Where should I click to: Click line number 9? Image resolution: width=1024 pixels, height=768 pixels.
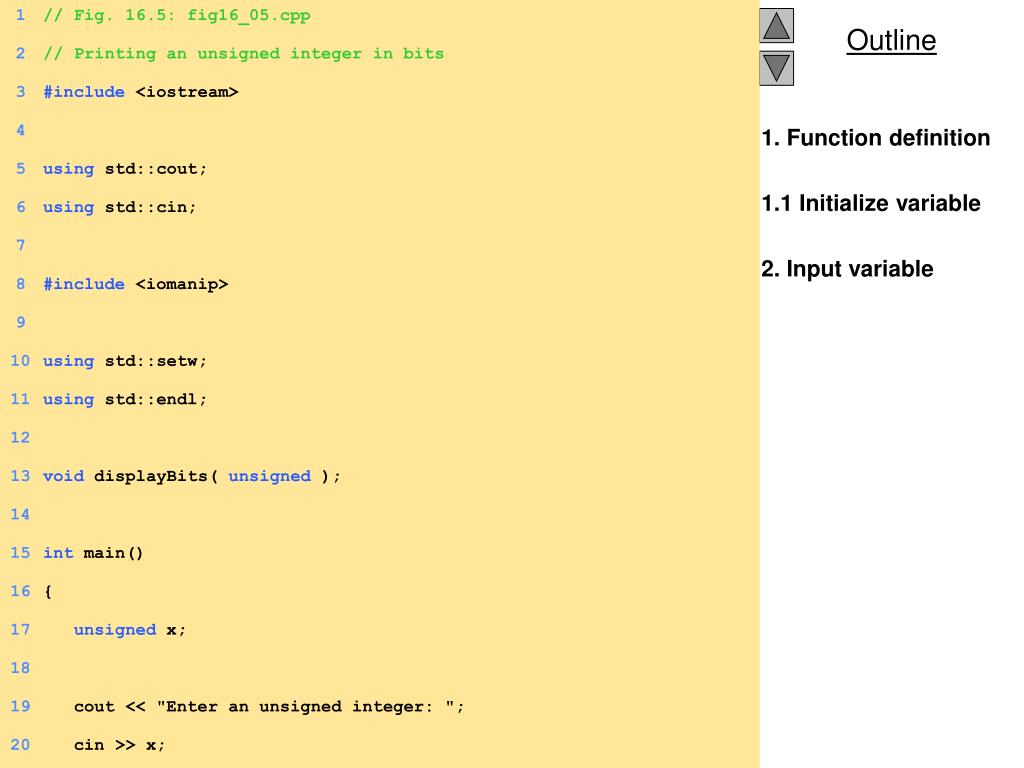(20, 323)
